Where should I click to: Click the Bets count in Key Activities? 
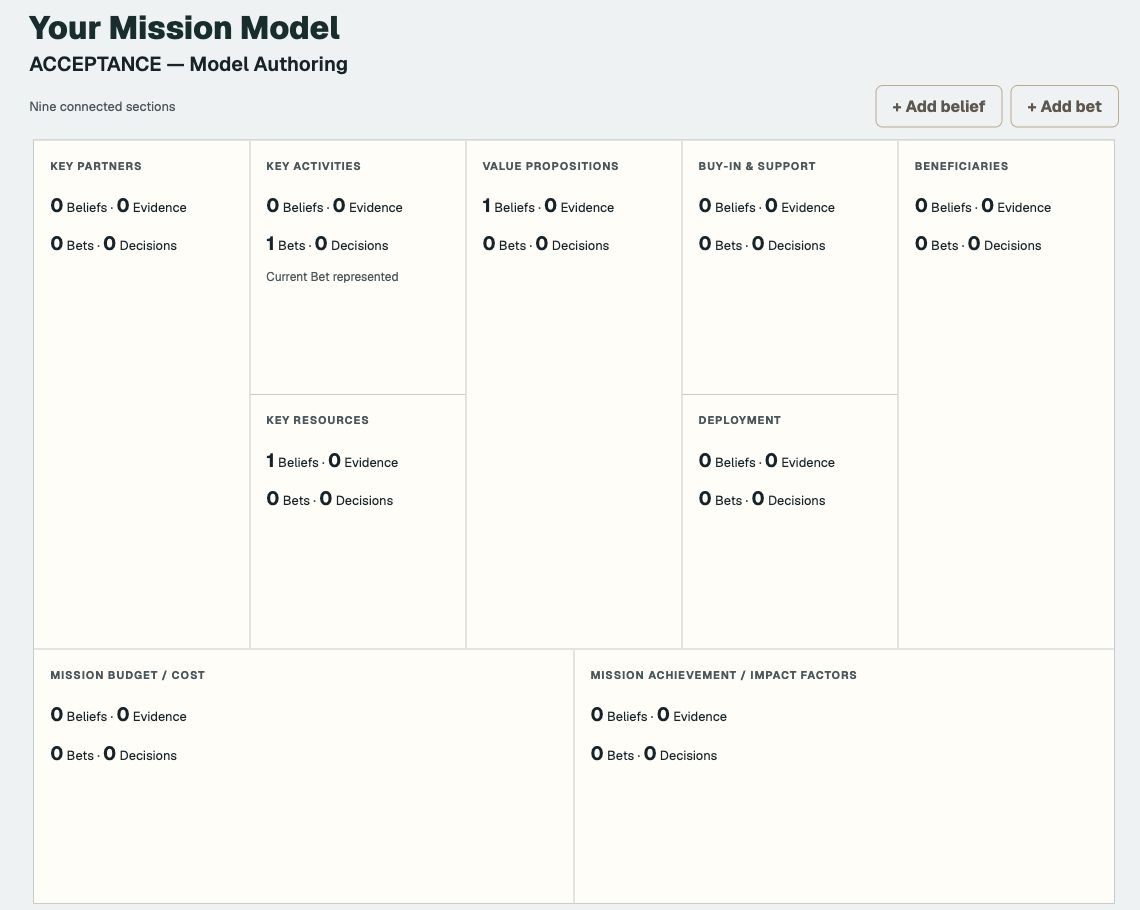coord(286,244)
